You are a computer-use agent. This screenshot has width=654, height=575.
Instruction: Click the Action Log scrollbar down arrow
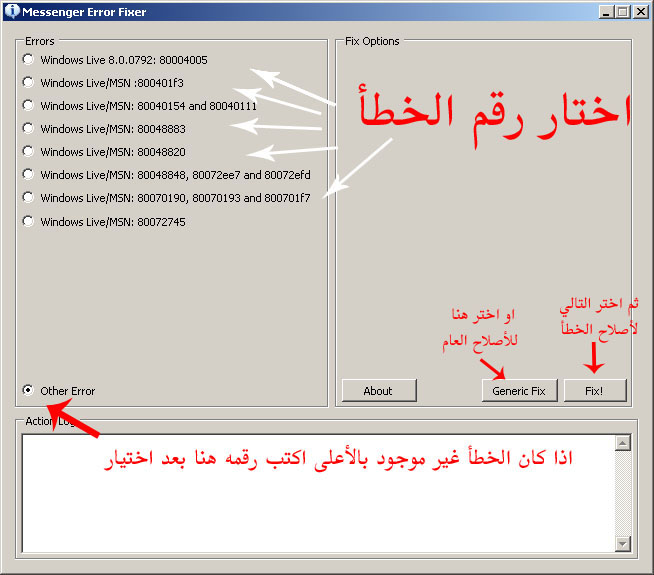[623, 543]
